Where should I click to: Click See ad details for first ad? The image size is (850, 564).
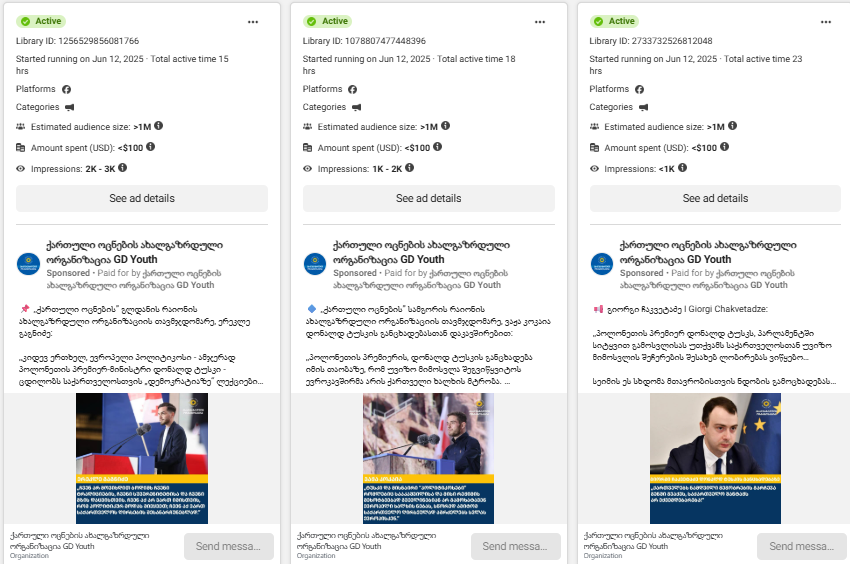click(142, 198)
